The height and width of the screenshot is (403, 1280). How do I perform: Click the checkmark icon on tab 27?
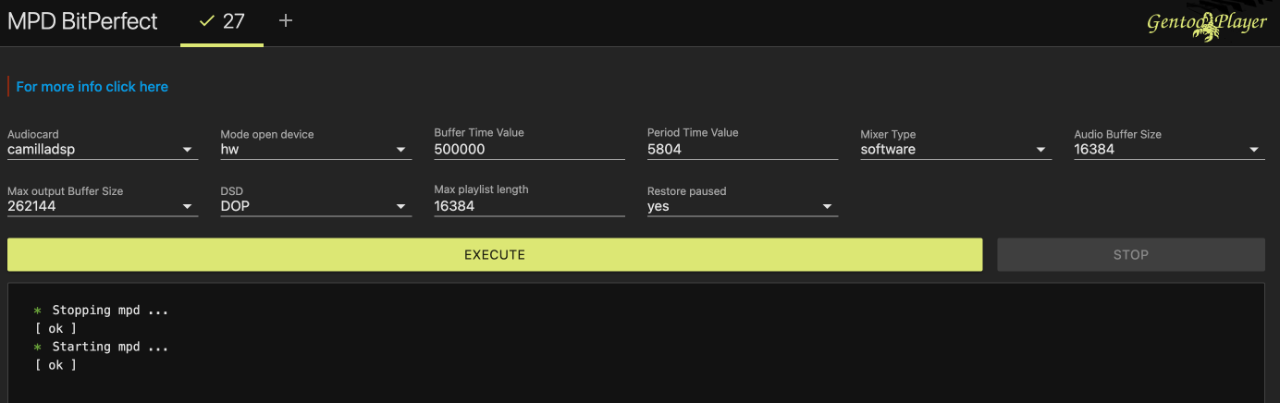coord(207,22)
